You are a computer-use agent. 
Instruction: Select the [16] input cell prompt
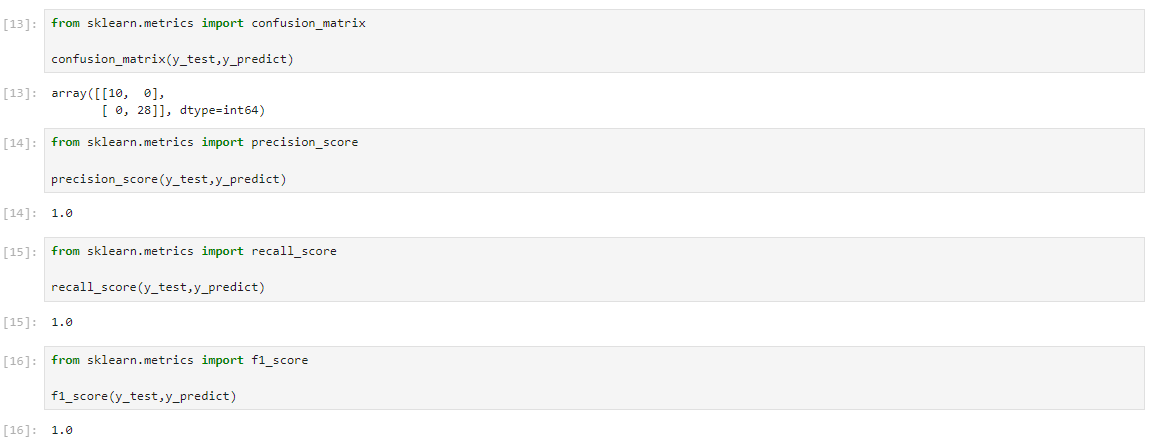click(20, 361)
